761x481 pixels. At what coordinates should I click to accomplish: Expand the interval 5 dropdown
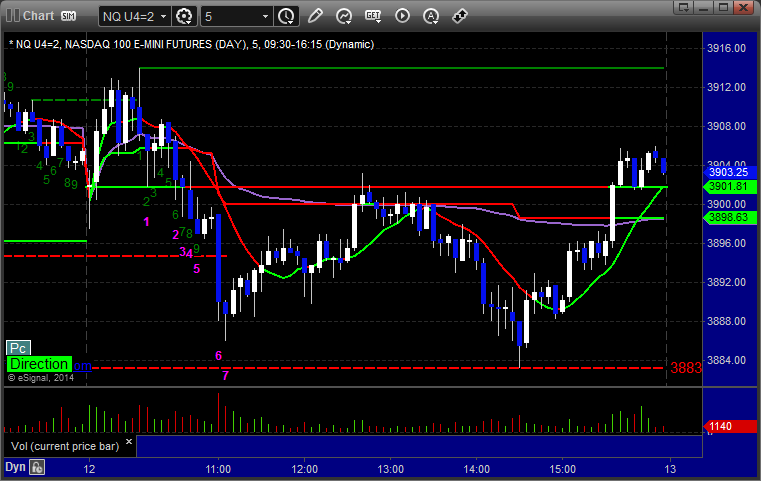(265, 17)
